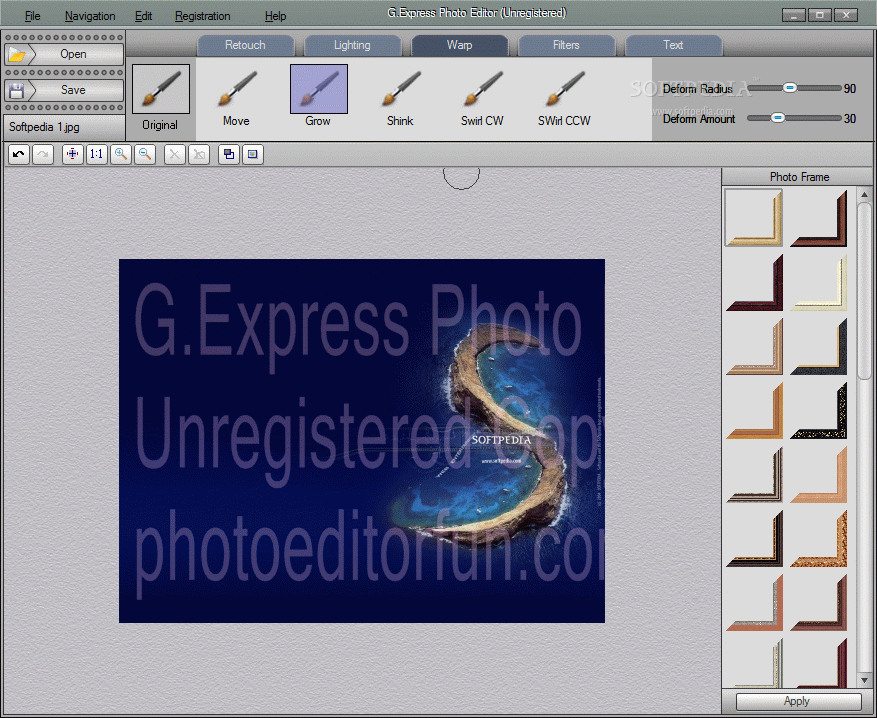Click the greyed X cancel icon
This screenshot has width=877, height=718.
tap(175, 154)
